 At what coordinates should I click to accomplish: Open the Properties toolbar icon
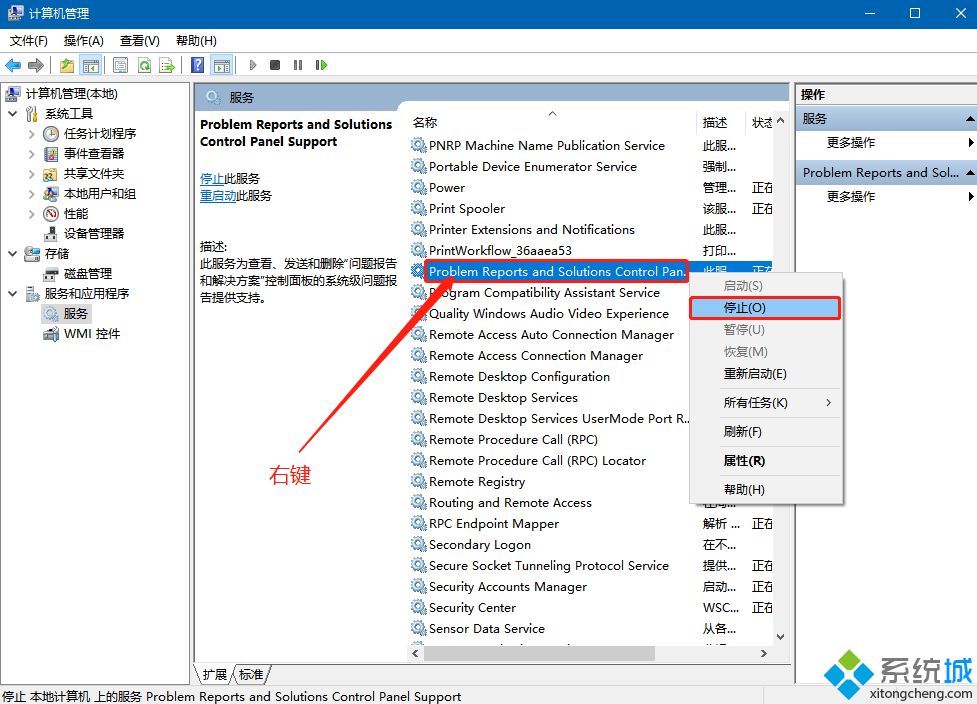(120, 64)
